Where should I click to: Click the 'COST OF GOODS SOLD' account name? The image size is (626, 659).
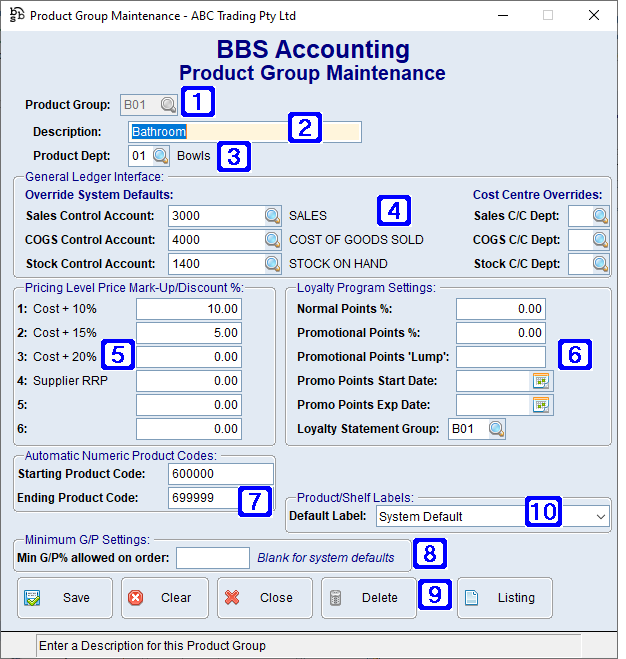(x=356, y=240)
